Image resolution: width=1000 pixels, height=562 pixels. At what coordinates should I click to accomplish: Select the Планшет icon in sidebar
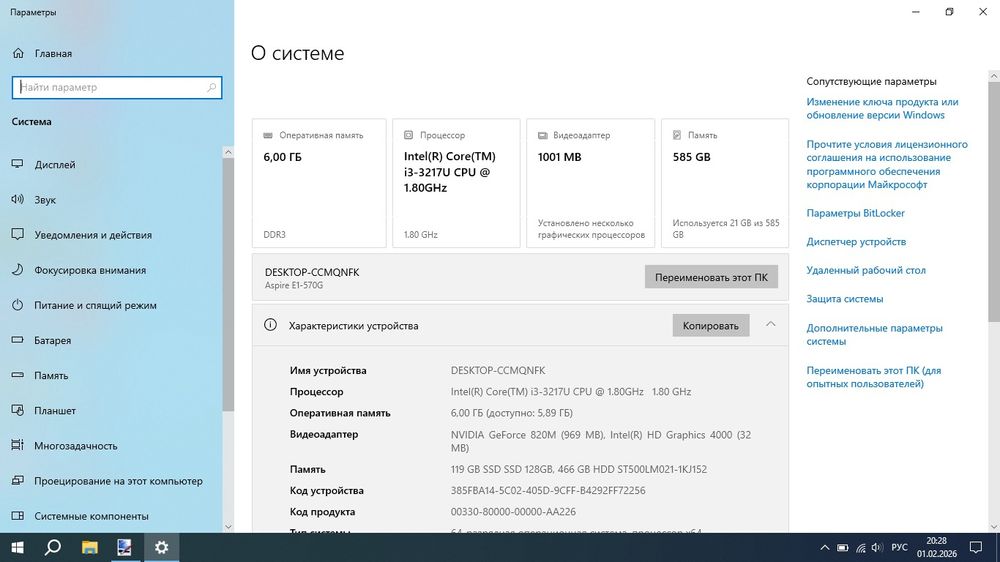(17, 410)
